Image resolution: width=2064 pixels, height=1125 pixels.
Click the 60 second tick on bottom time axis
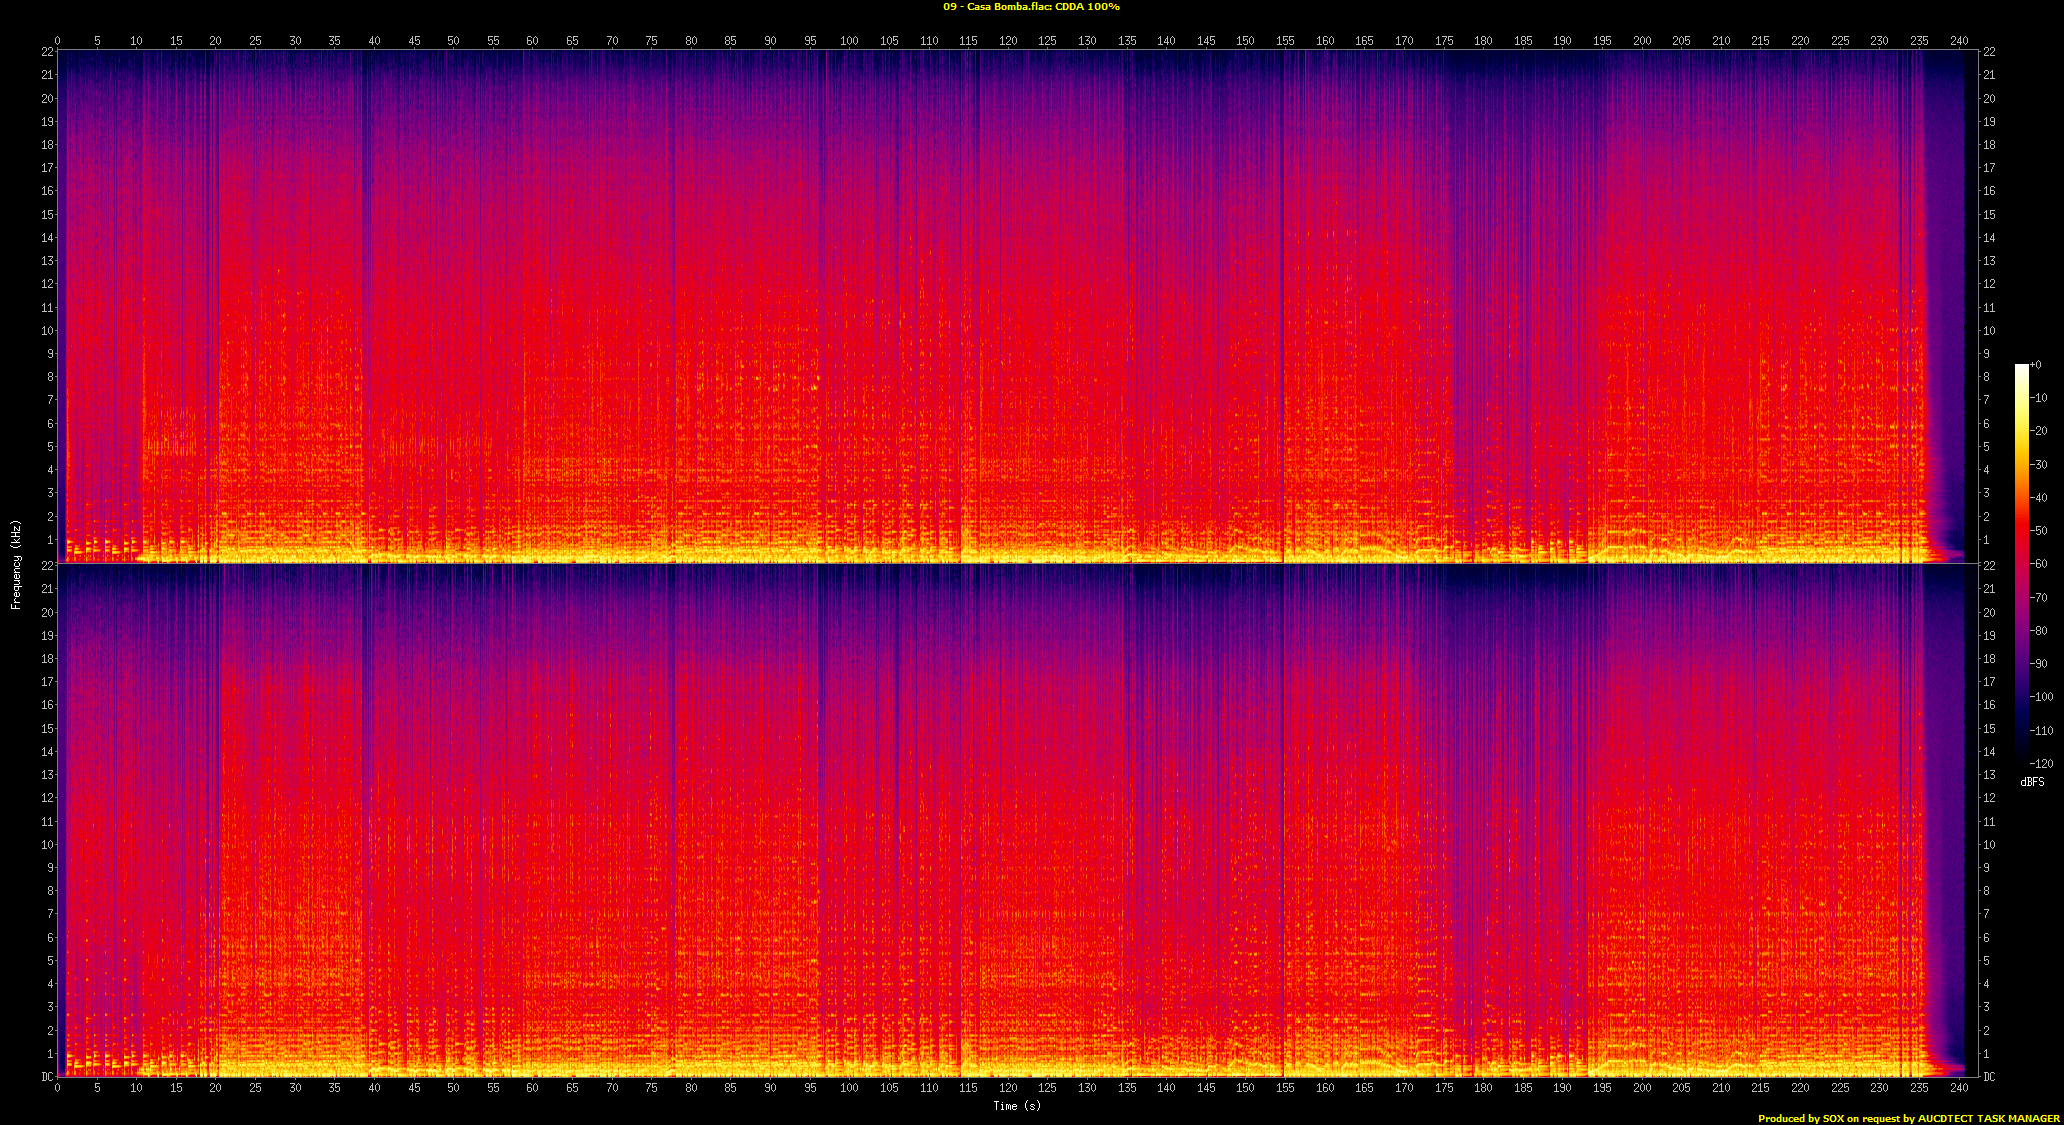click(532, 1088)
